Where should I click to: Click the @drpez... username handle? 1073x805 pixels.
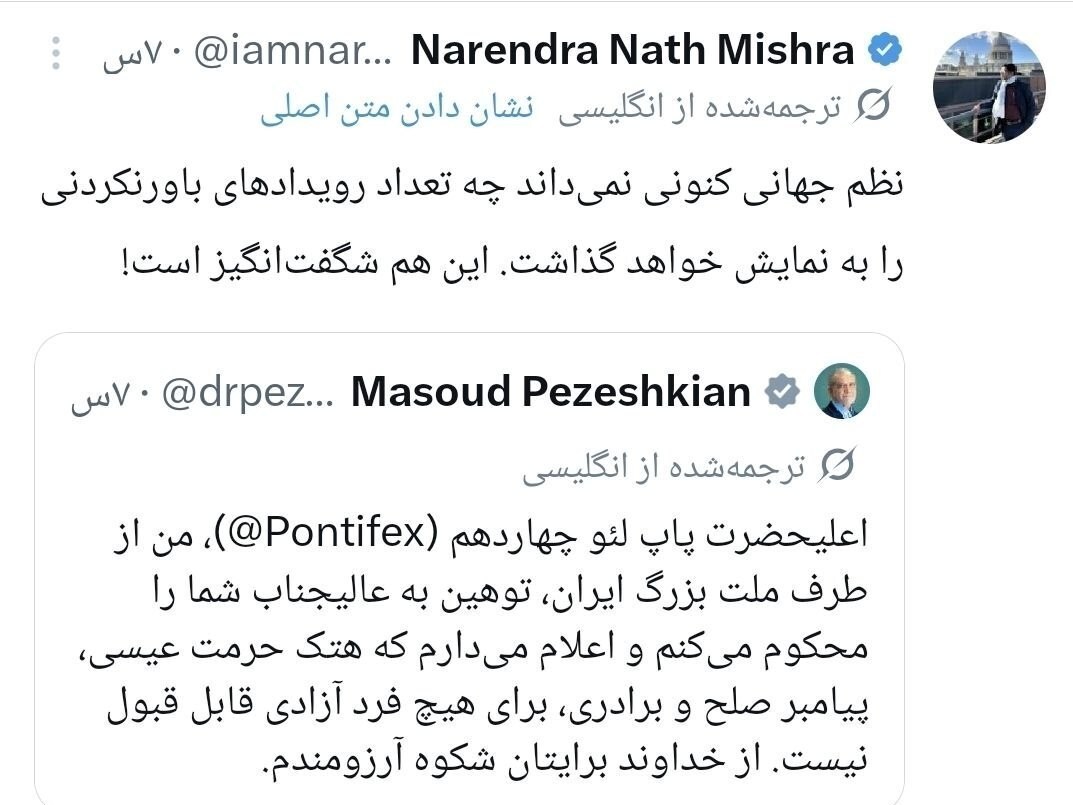coord(246,391)
